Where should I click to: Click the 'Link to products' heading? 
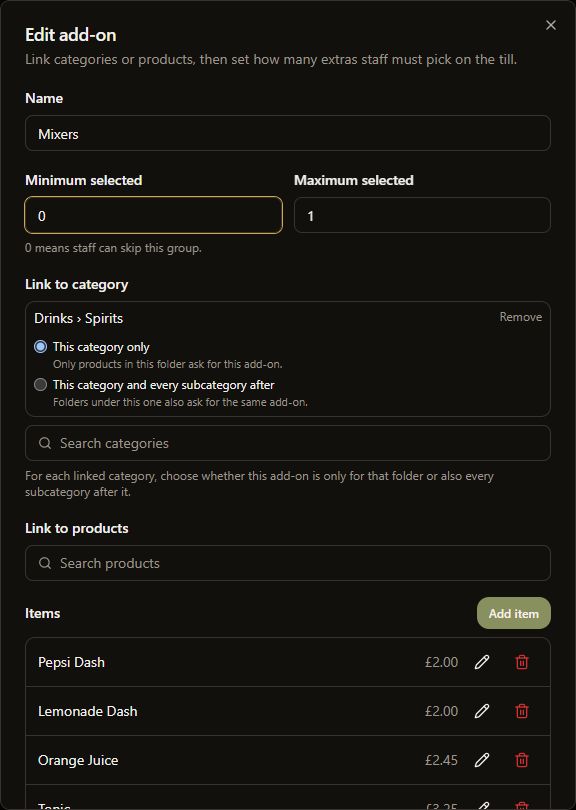click(x=76, y=528)
